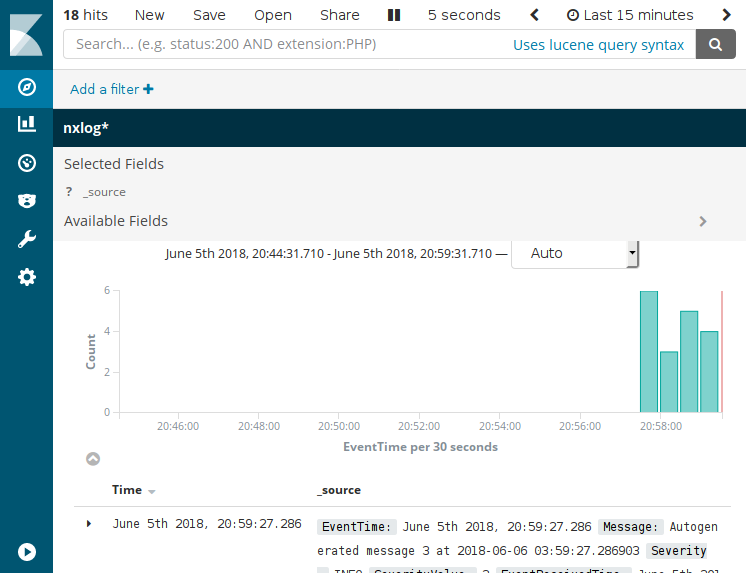
Task: Open Dev Tools wrench icon
Action: (27, 239)
